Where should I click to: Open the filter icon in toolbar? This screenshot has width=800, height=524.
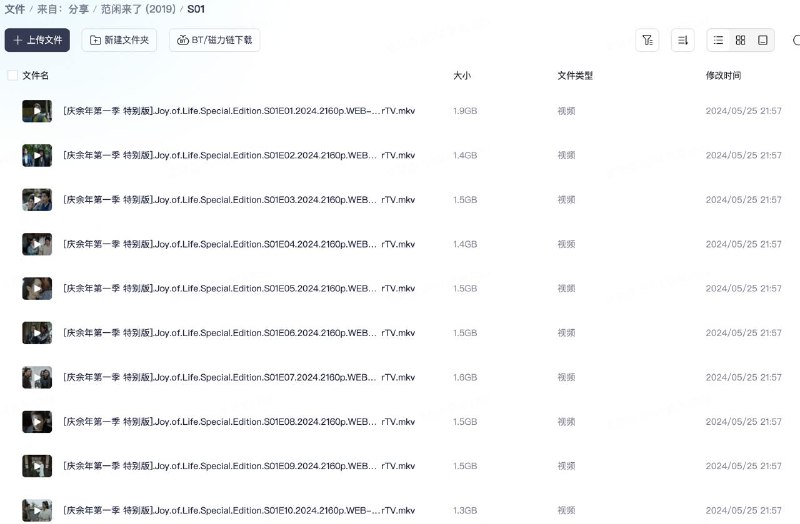pos(647,40)
